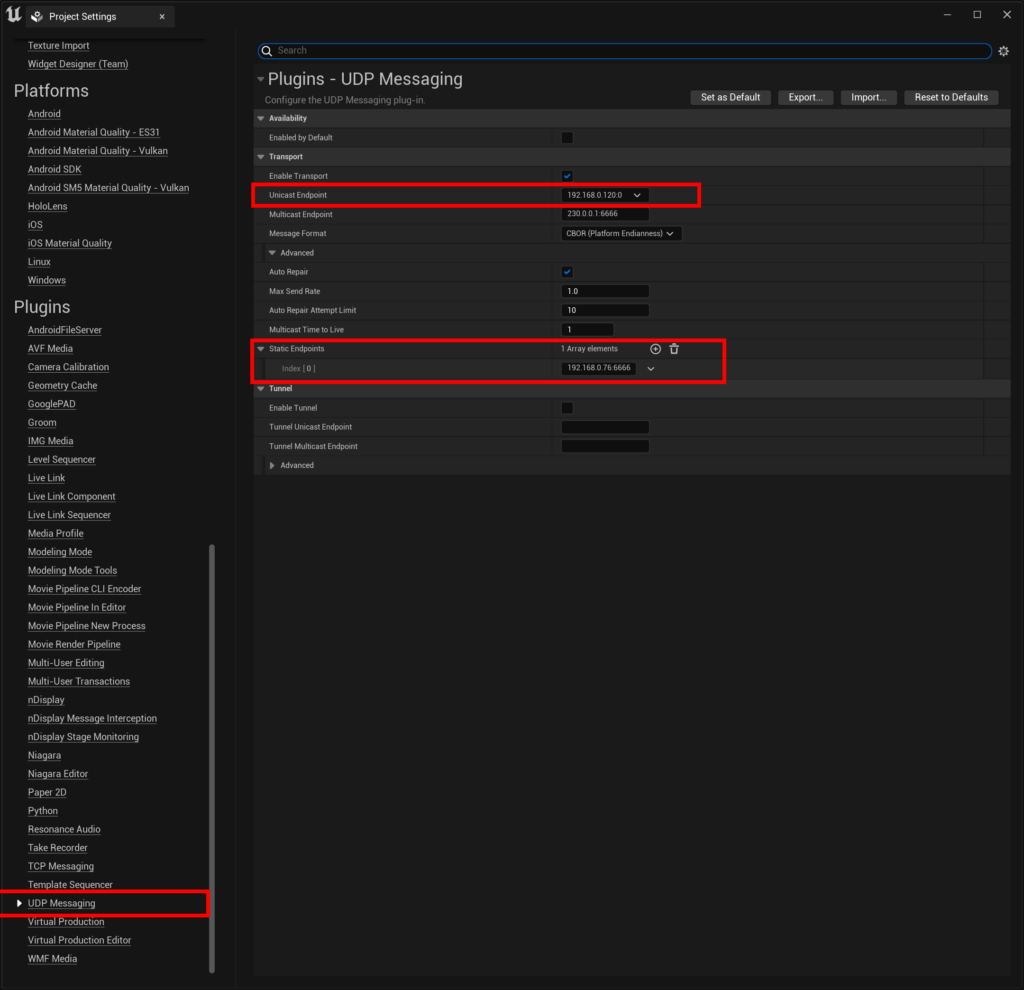Open Android platform settings
Screen dimensions: 1024x990
44,114
